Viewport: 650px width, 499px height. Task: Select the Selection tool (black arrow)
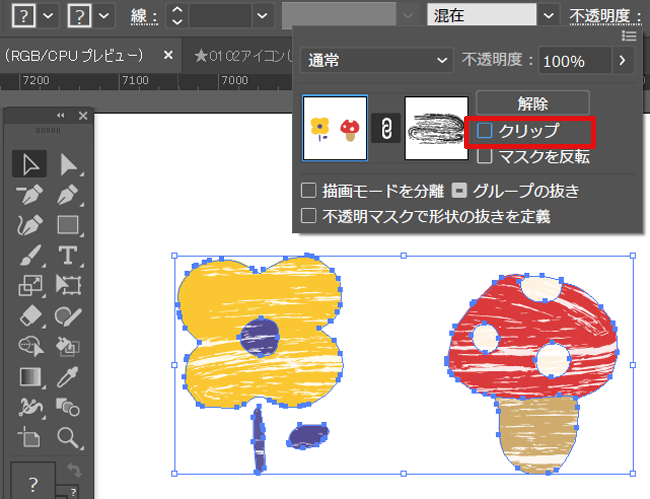(29, 165)
